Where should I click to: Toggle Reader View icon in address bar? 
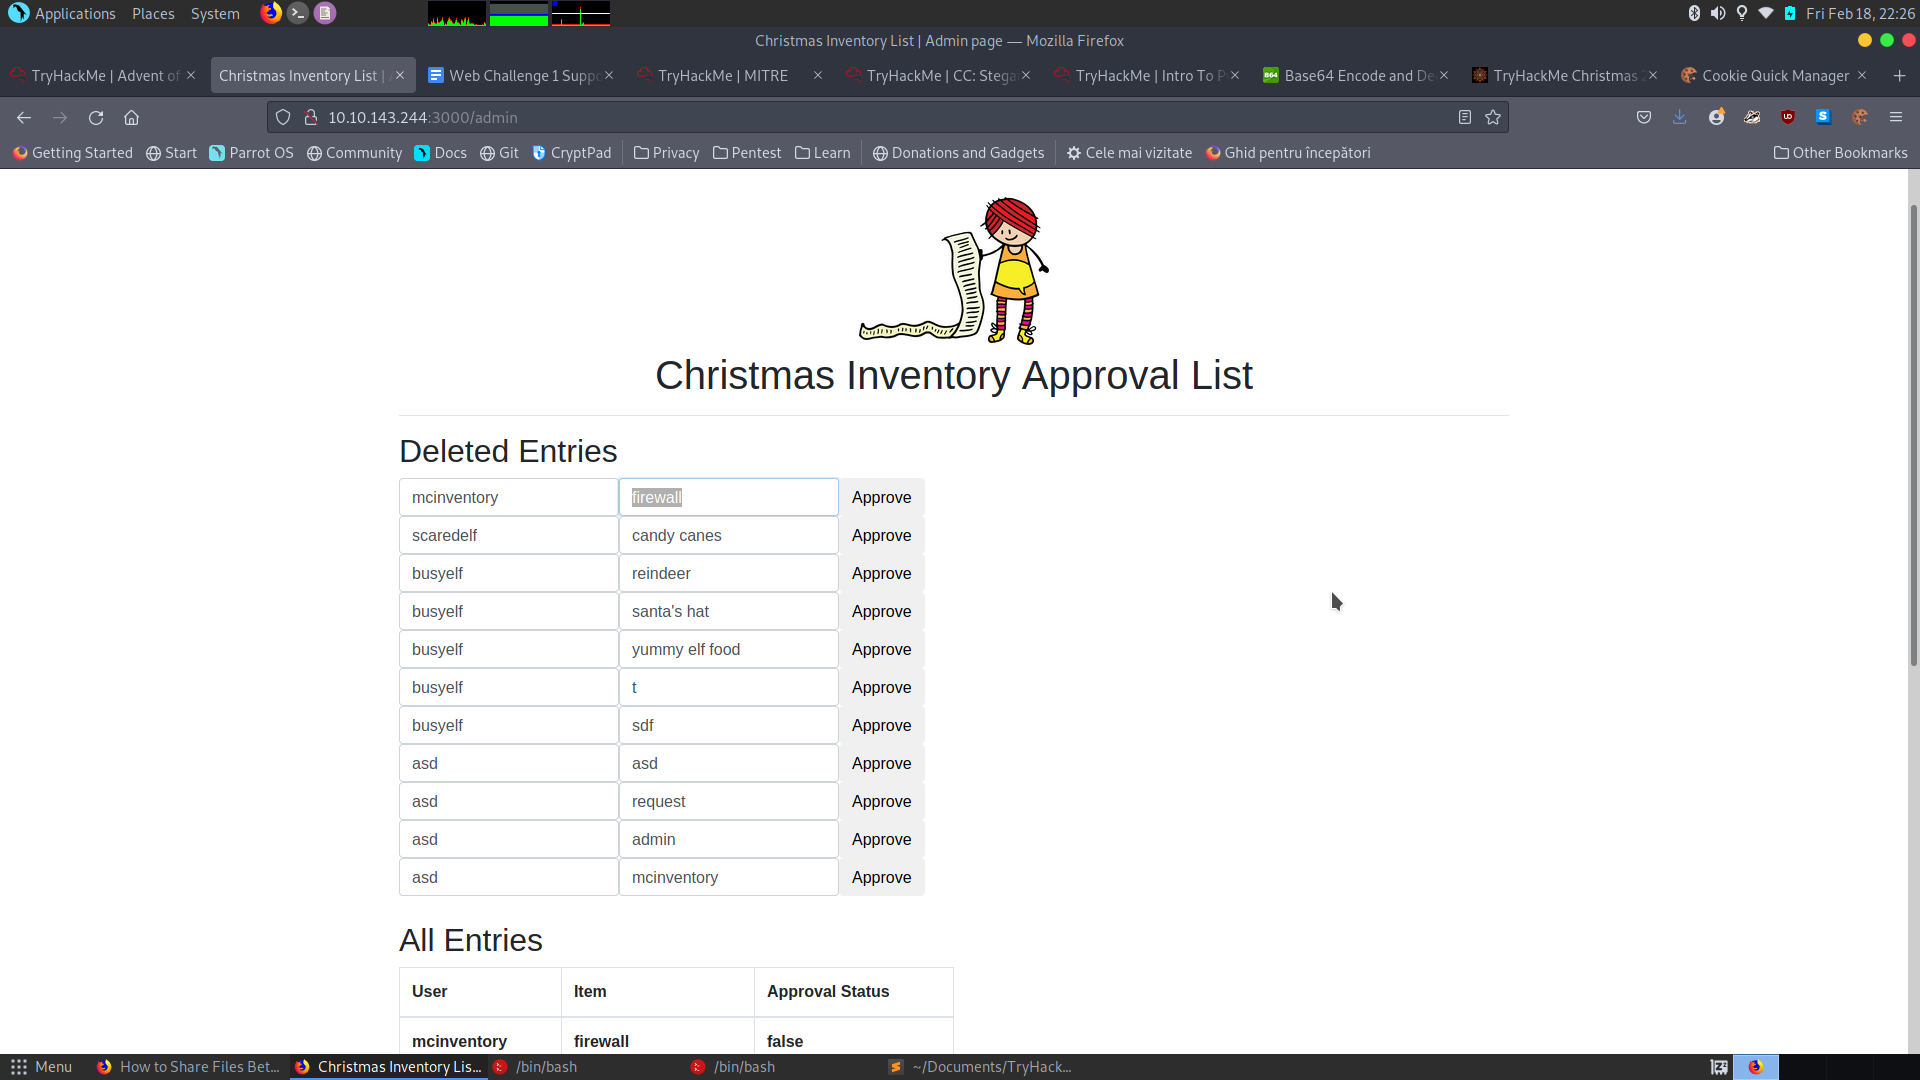[1465, 117]
